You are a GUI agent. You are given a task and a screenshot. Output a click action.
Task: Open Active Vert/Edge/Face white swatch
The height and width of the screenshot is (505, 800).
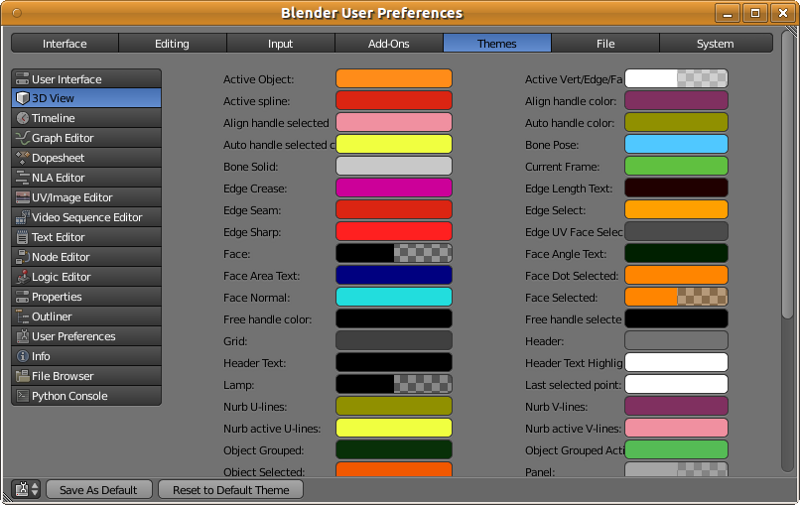pos(676,79)
